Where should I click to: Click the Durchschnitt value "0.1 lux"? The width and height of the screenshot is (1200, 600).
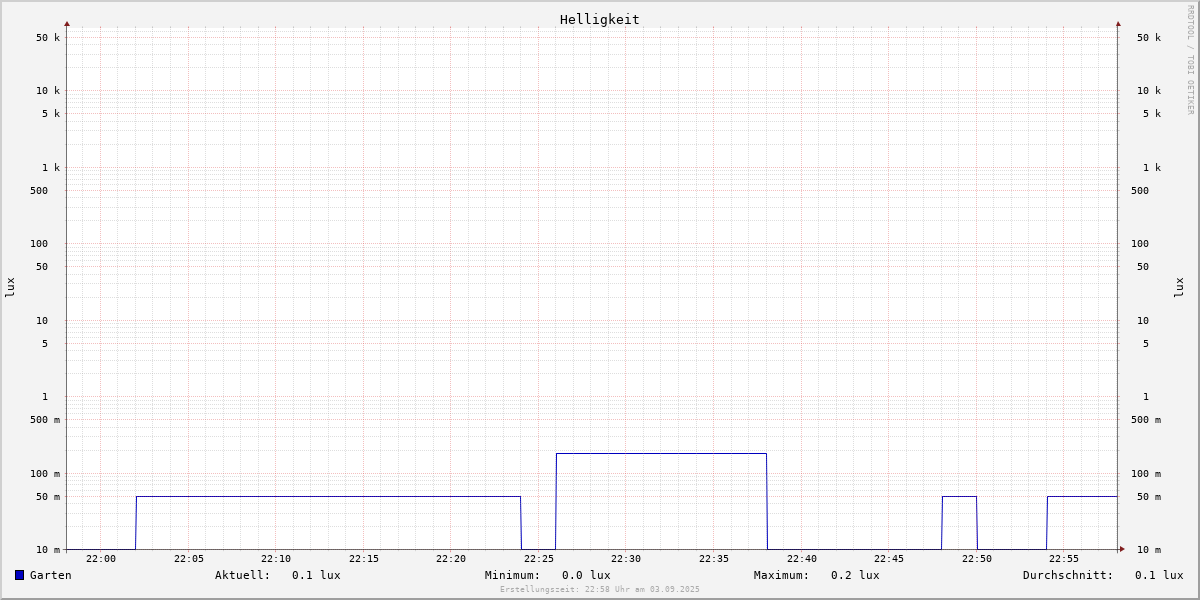(1159, 575)
